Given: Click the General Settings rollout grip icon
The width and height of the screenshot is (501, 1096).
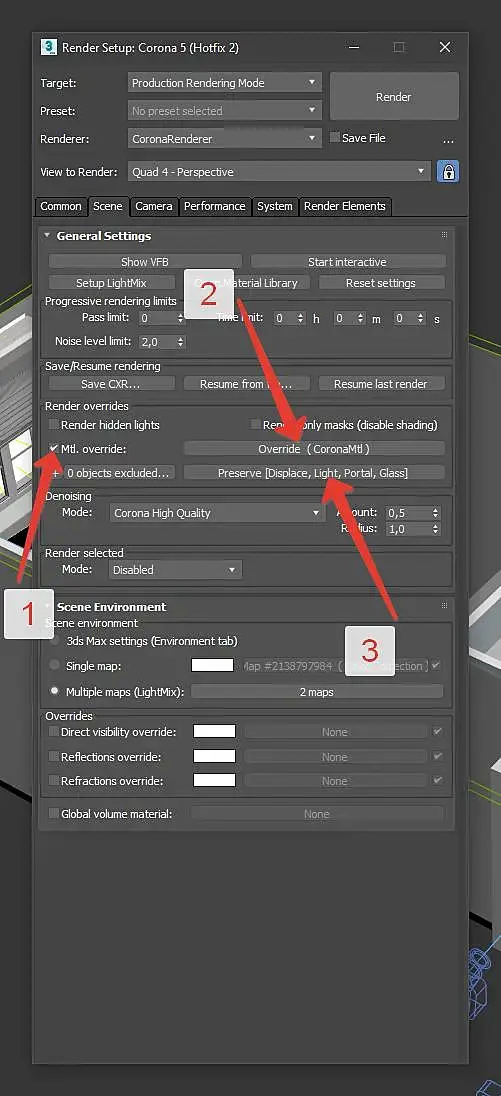Looking at the screenshot, I should pos(444,235).
